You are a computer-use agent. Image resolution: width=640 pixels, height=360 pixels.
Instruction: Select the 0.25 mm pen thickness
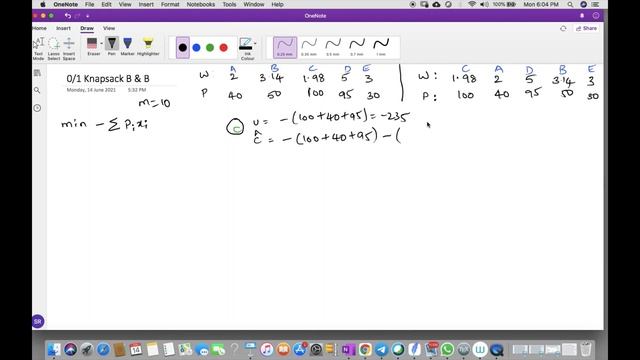[x=285, y=47]
